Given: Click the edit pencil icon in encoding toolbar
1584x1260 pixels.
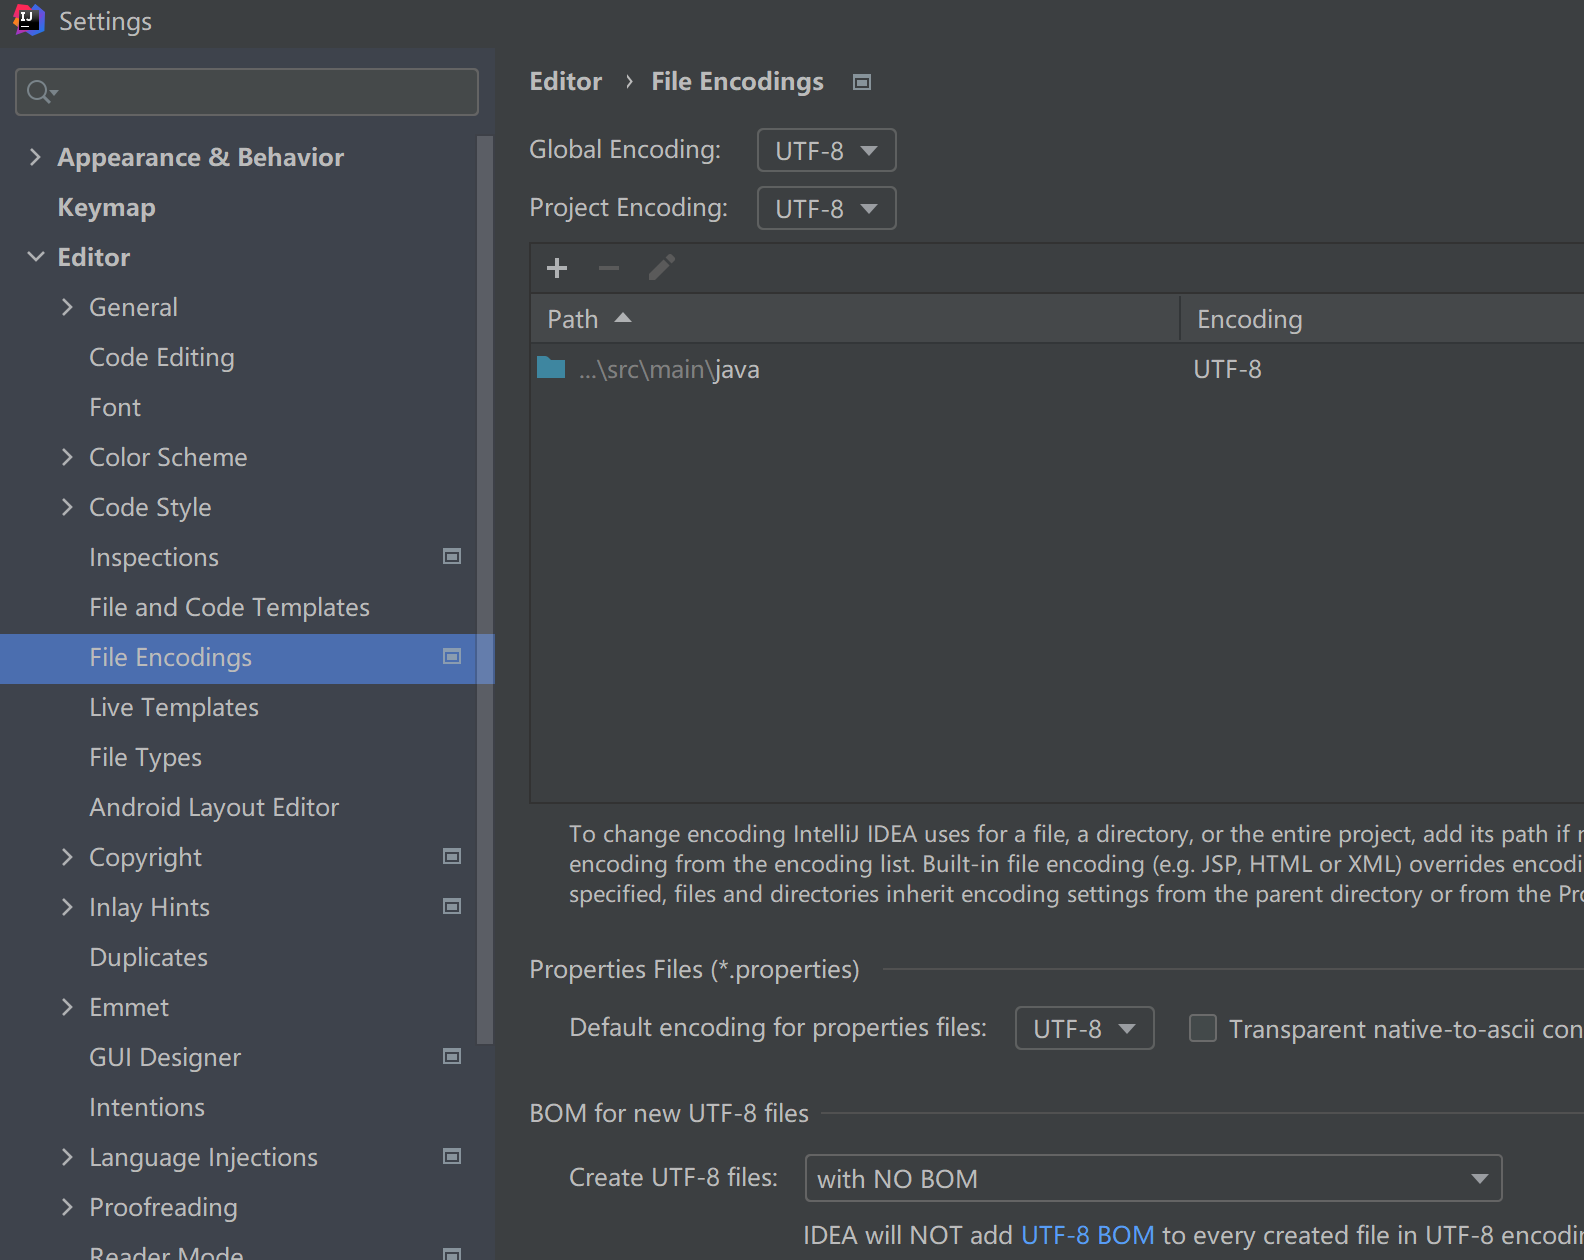Looking at the screenshot, I should 661,268.
